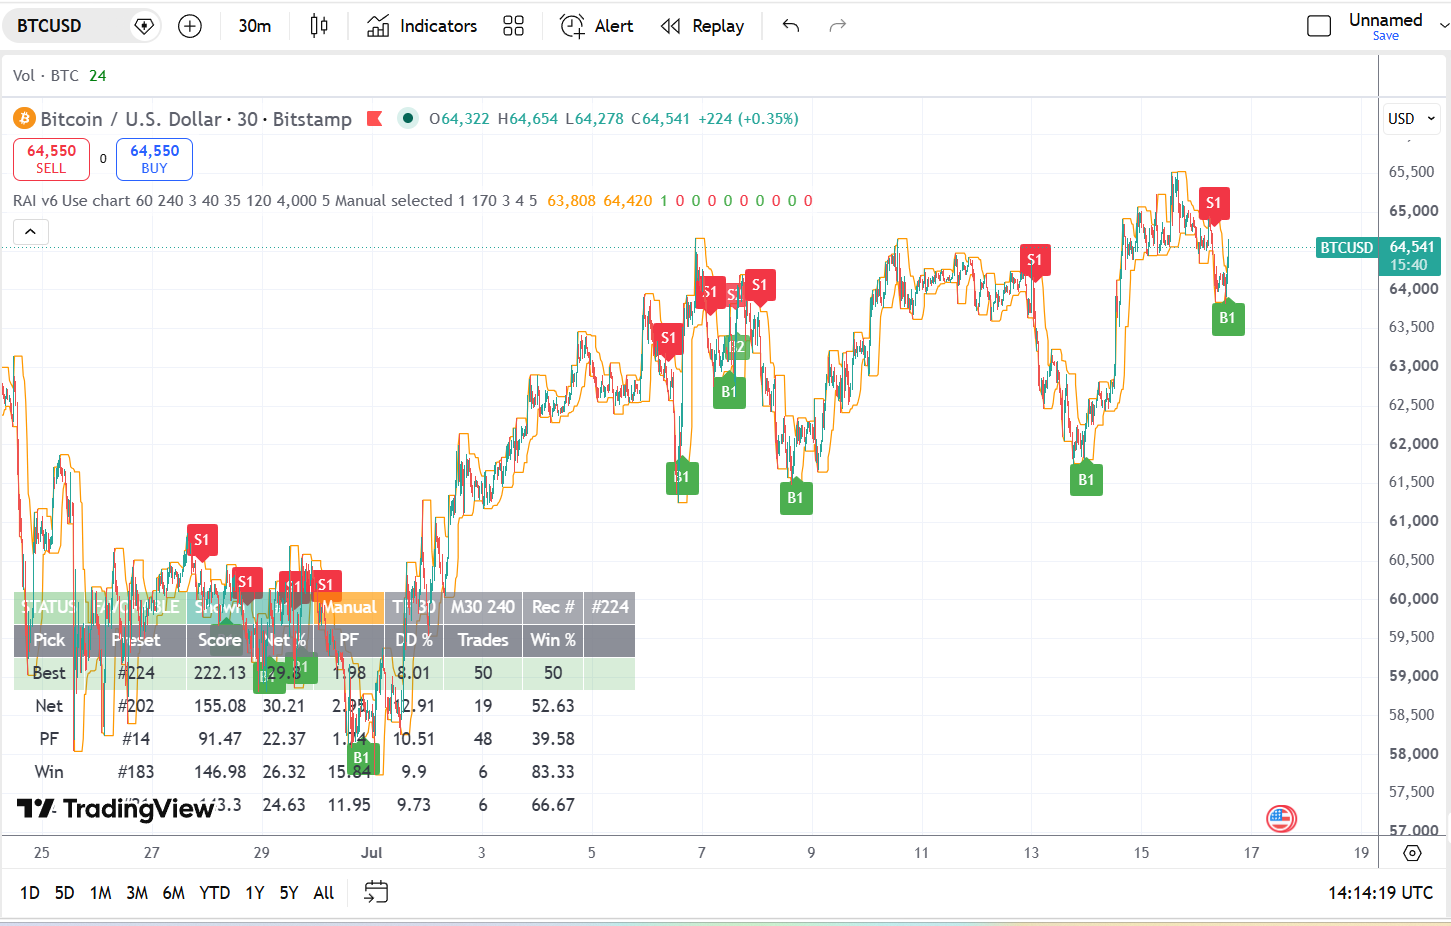Click the green market status dot

pyautogui.click(x=408, y=118)
